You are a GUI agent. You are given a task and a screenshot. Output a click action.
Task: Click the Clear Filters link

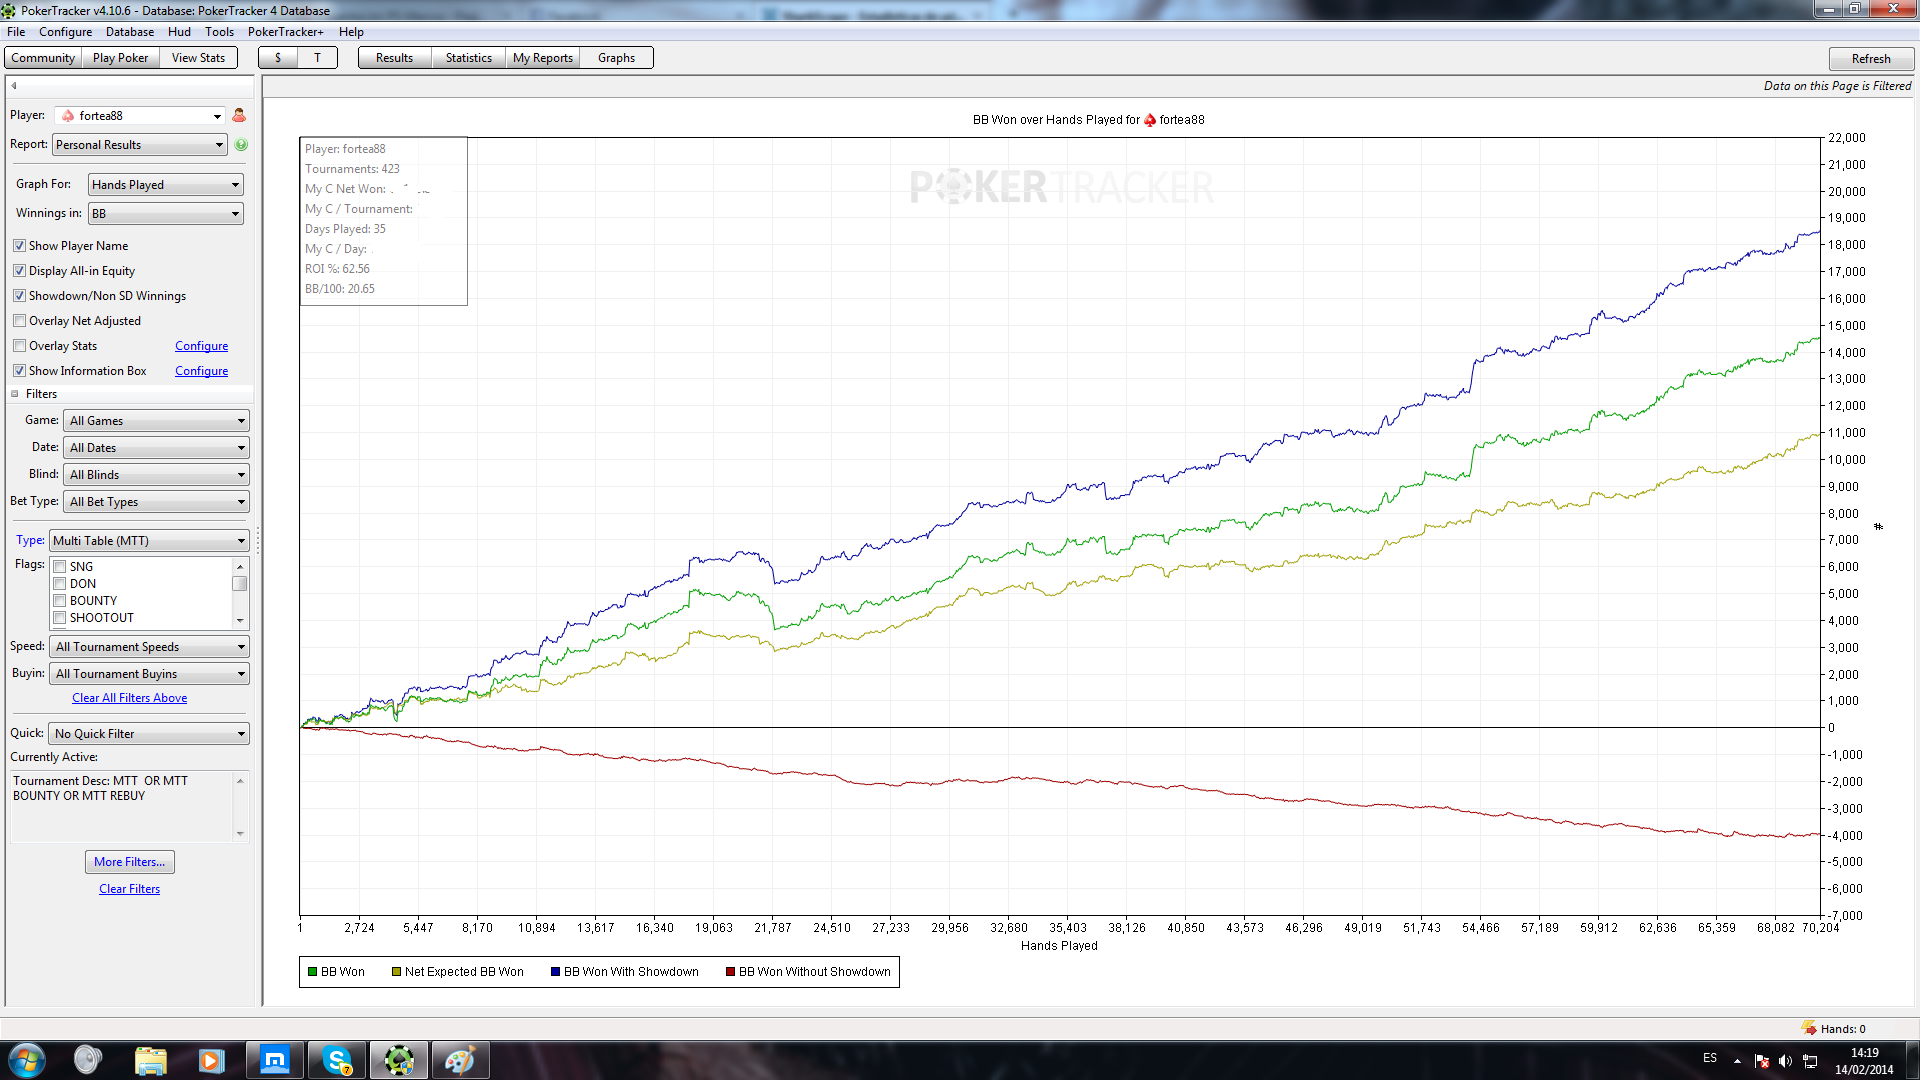coord(129,889)
